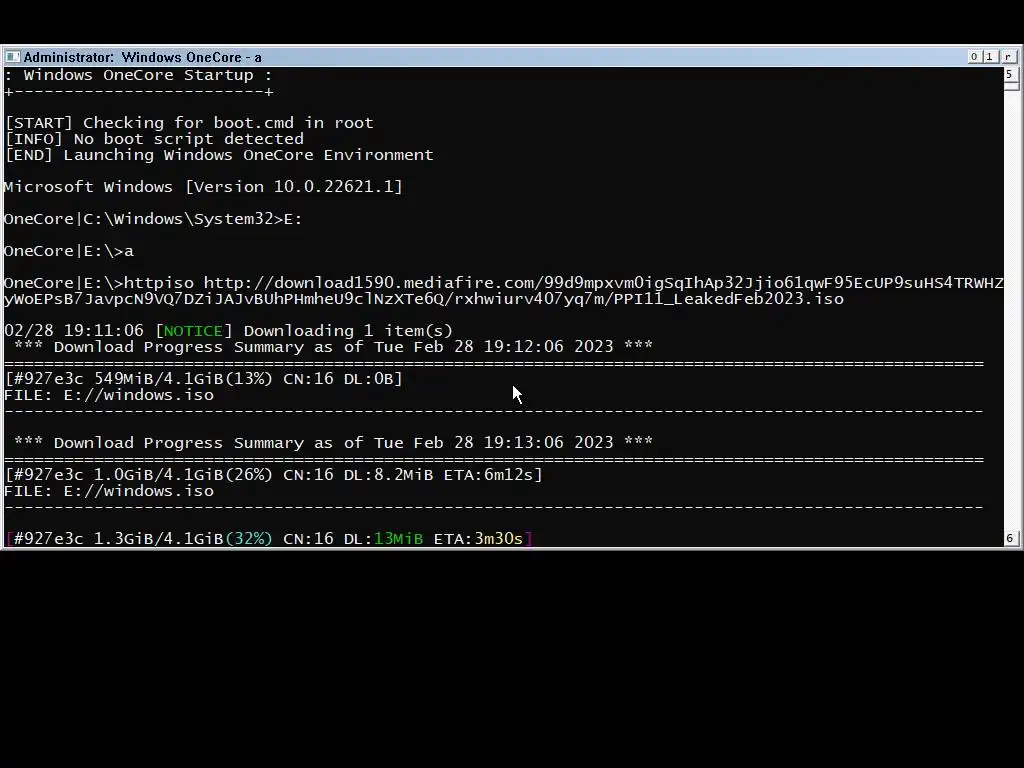Click the scroll-up arrow labeled '5'
The image size is (1024, 768).
point(1010,74)
